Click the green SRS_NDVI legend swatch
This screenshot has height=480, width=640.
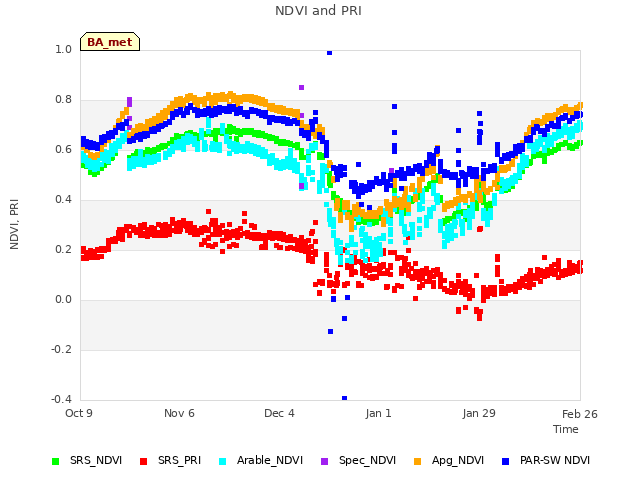click(56, 461)
